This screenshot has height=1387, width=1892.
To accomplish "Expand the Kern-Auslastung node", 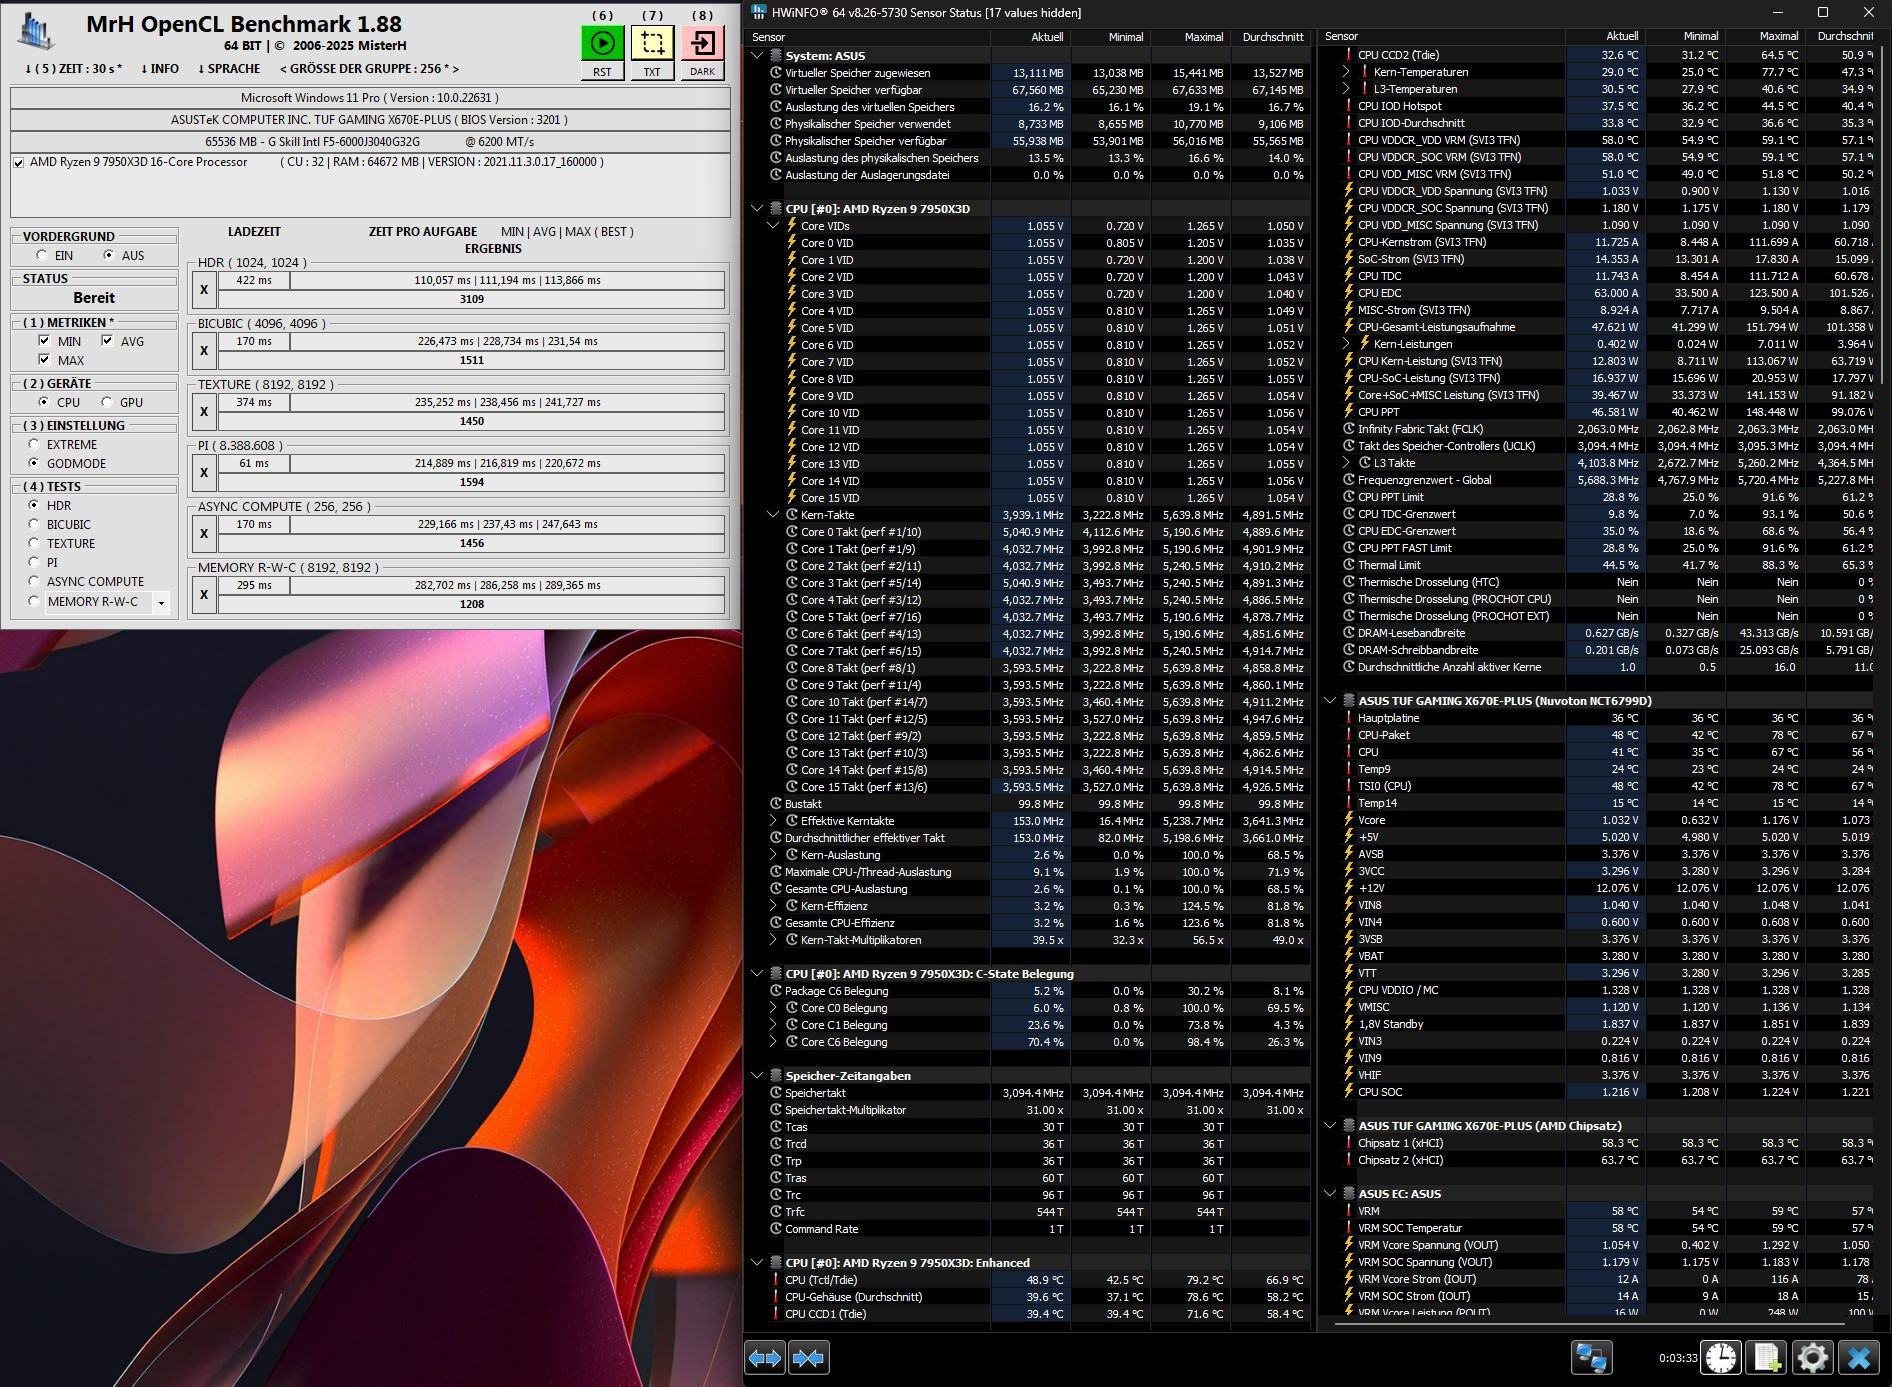I will coord(773,855).
